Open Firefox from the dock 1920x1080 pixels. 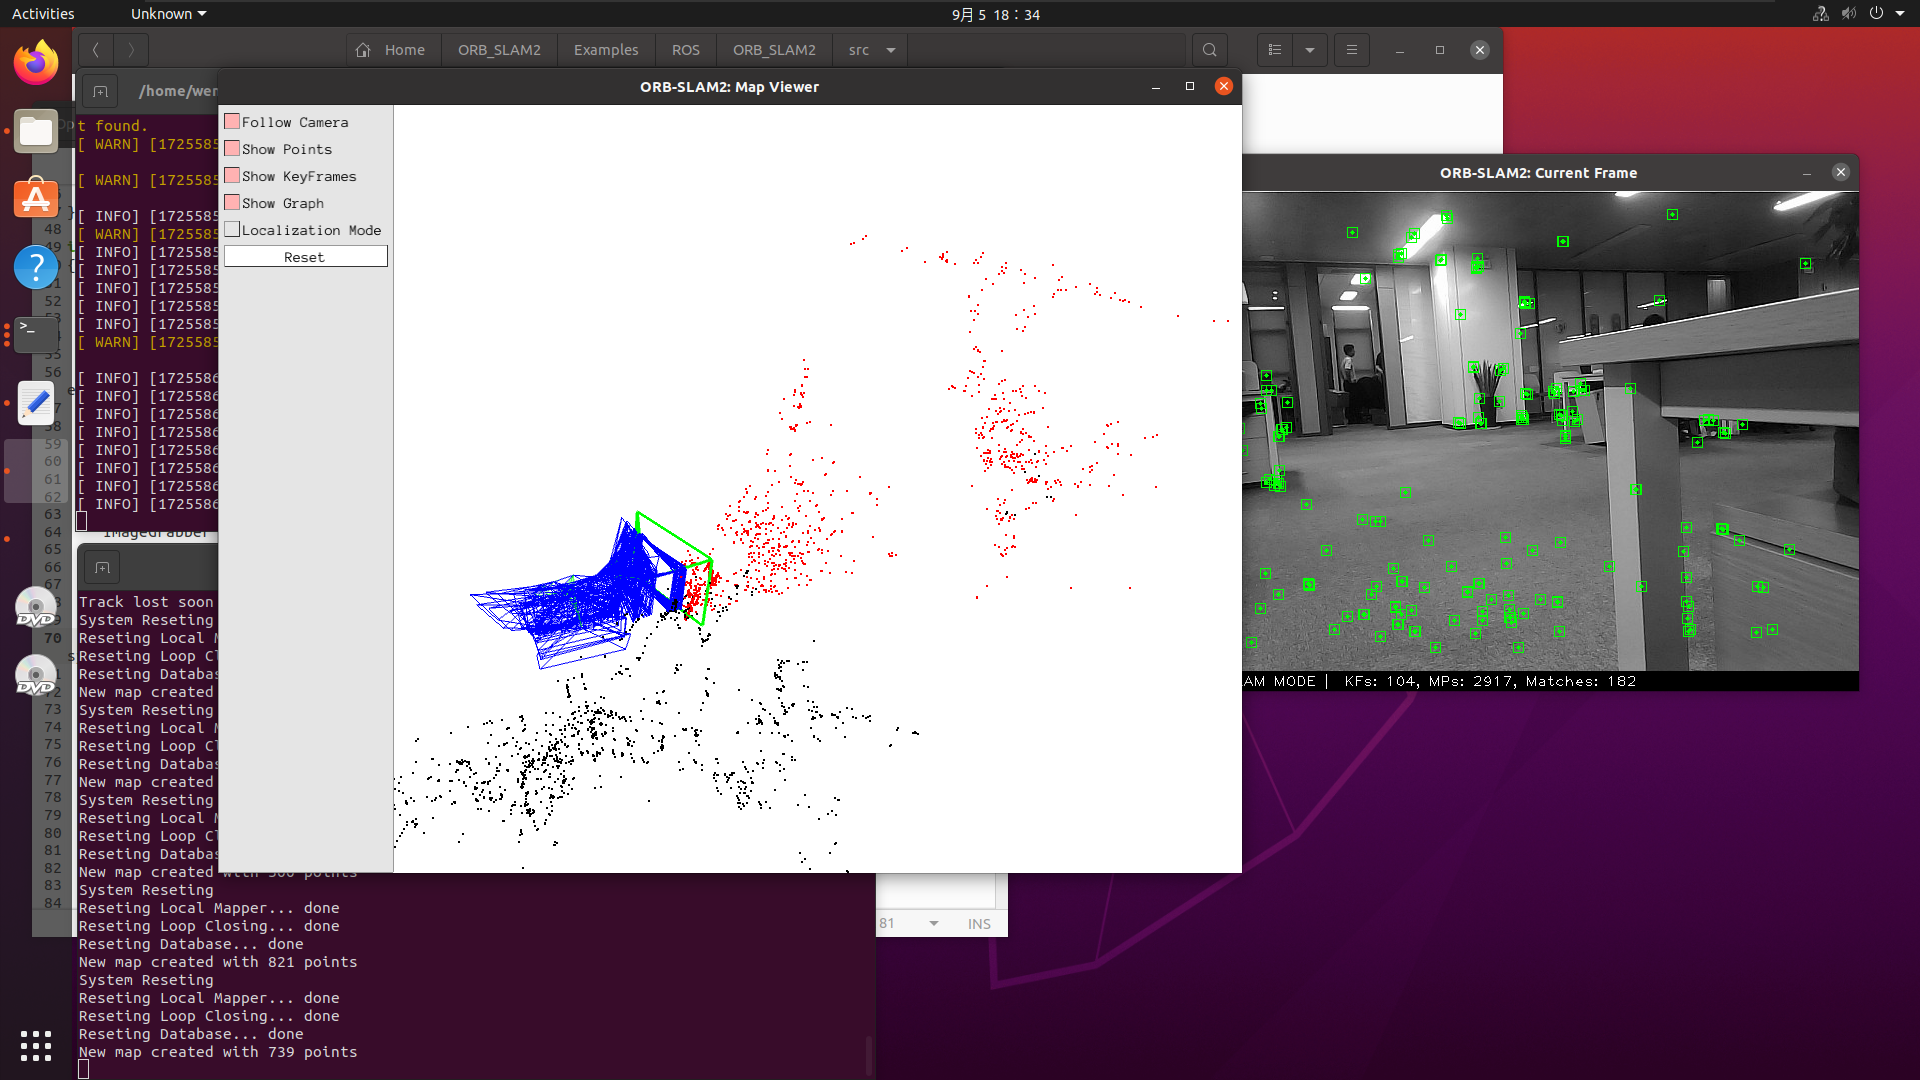click(36, 64)
